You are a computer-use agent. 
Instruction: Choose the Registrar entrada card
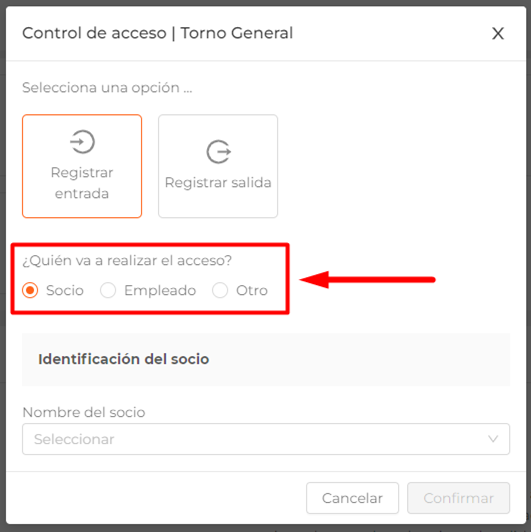click(82, 166)
